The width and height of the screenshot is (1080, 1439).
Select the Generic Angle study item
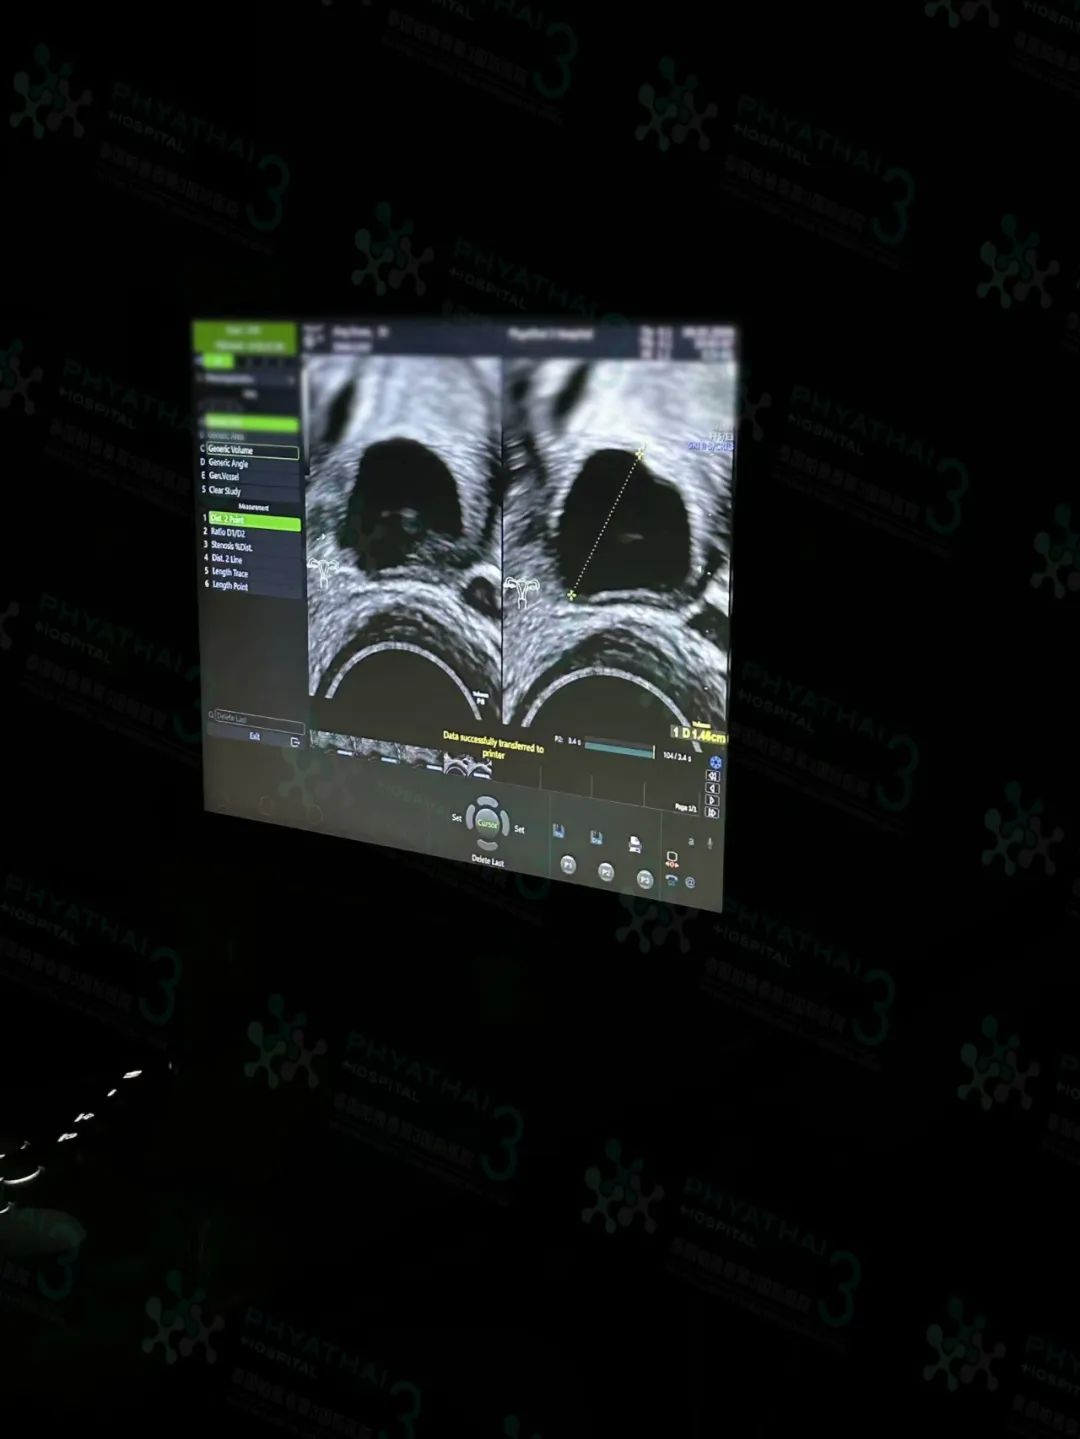[x=252, y=464]
